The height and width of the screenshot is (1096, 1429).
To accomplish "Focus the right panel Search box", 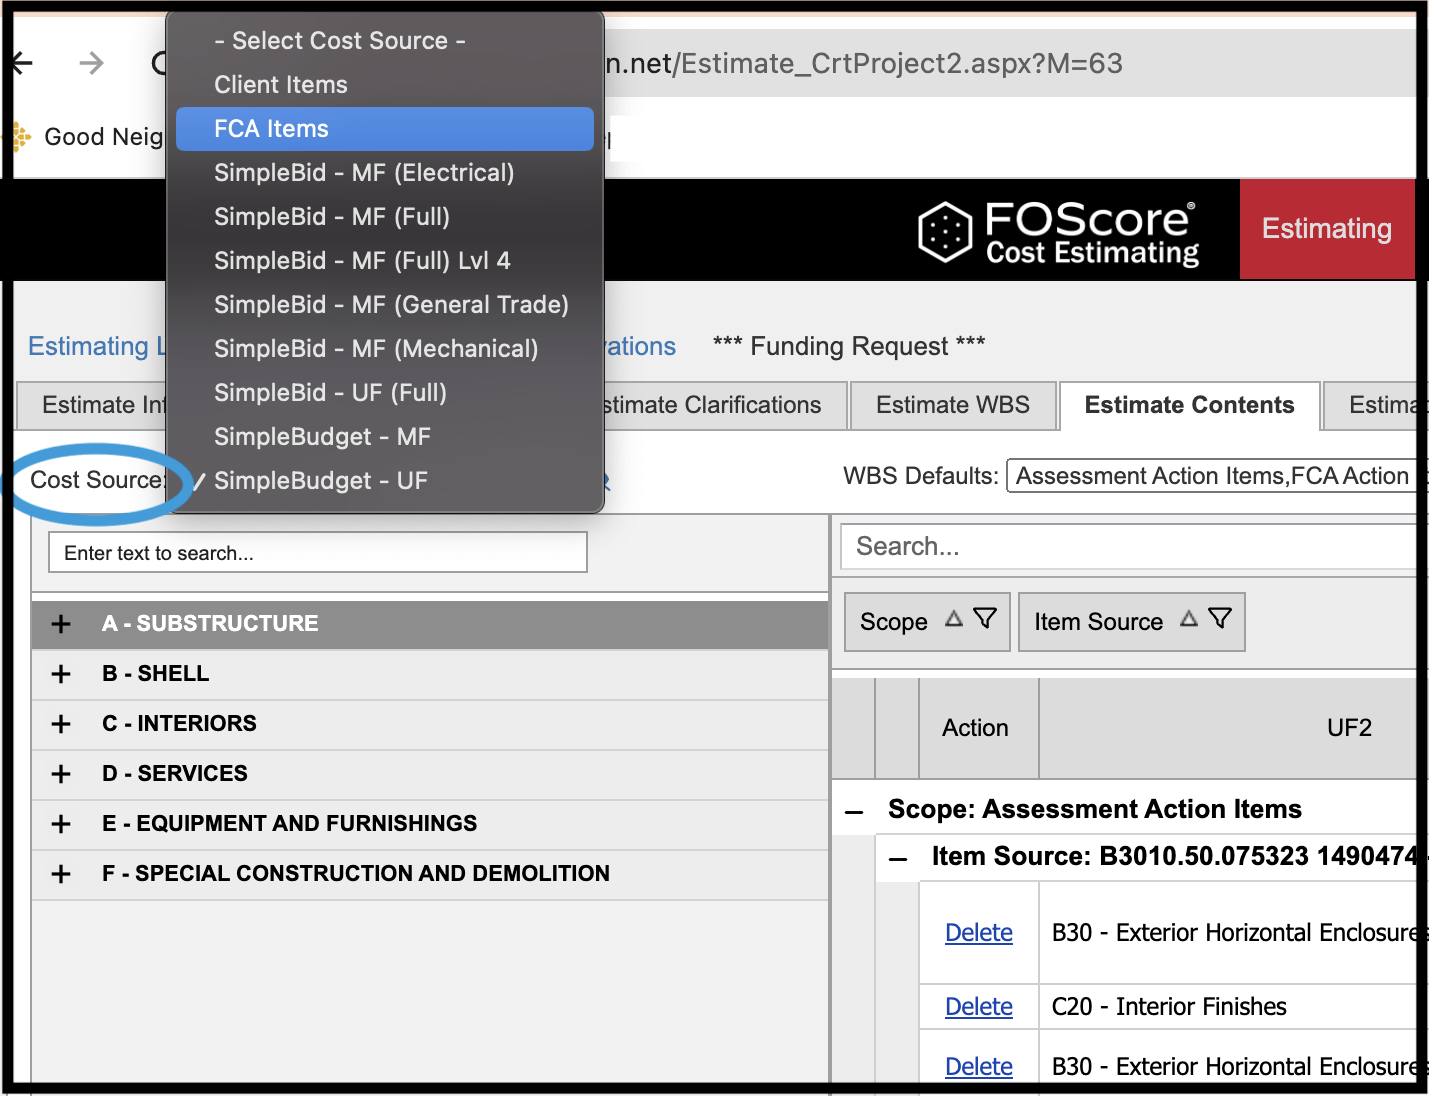I will tap(1128, 547).
